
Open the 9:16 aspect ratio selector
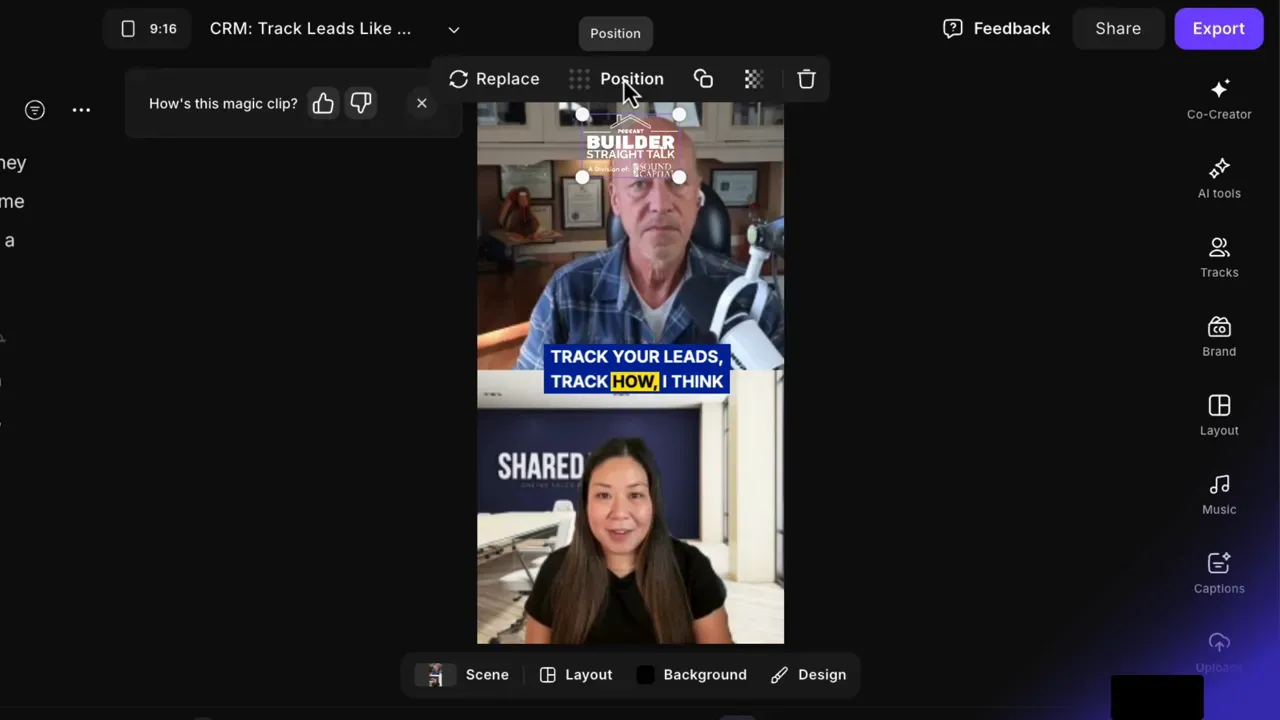pos(147,28)
